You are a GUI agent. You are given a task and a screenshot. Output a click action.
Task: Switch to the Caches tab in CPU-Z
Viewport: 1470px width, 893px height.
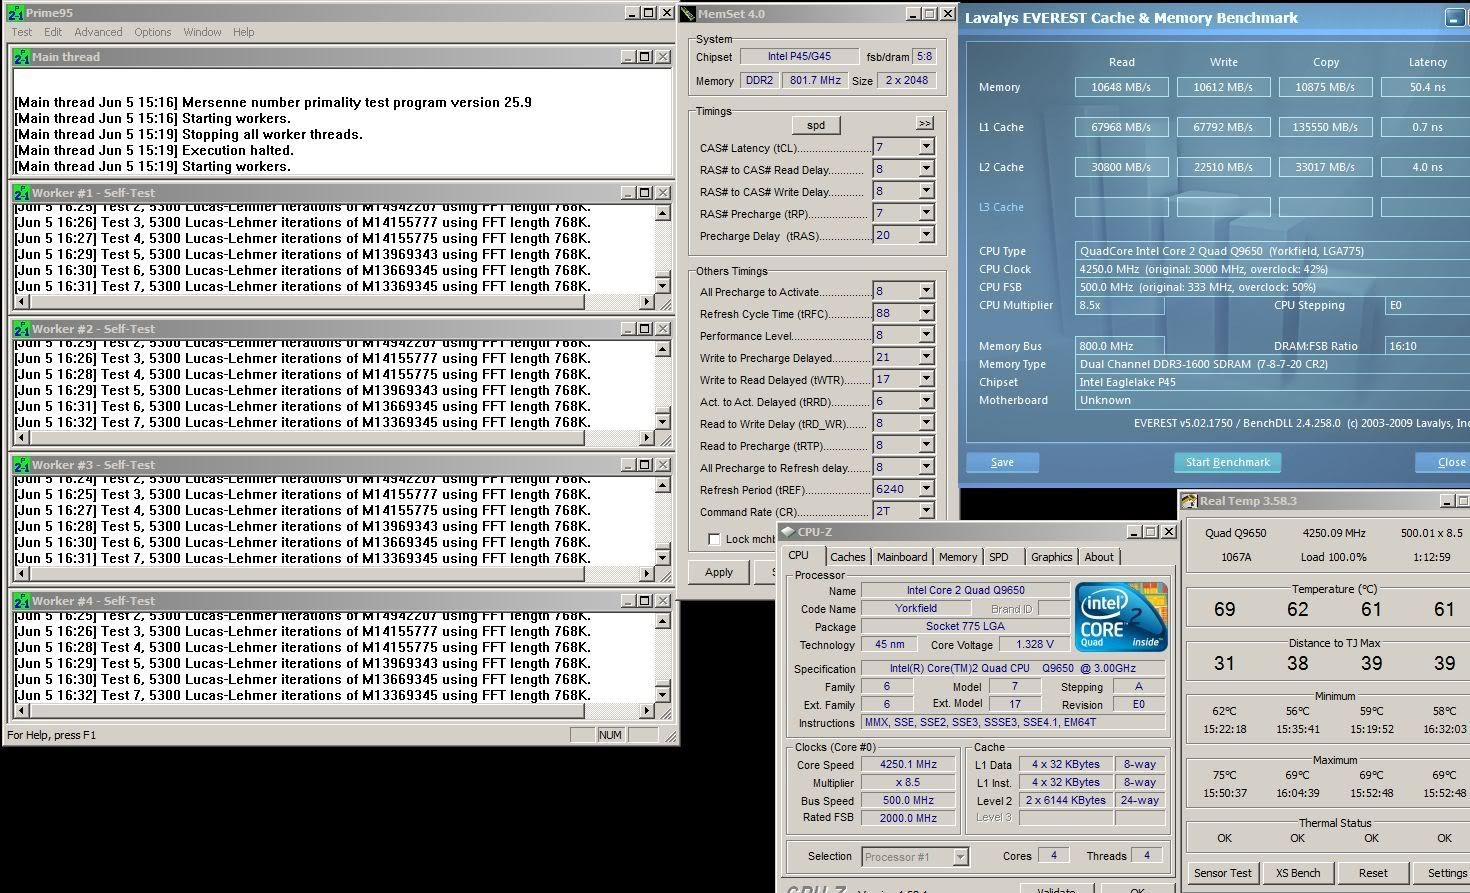pos(847,557)
